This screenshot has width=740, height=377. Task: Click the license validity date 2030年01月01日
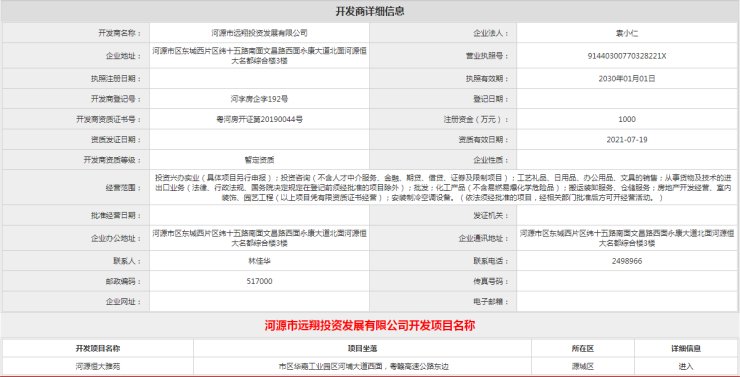pyautogui.click(x=627, y=79)
